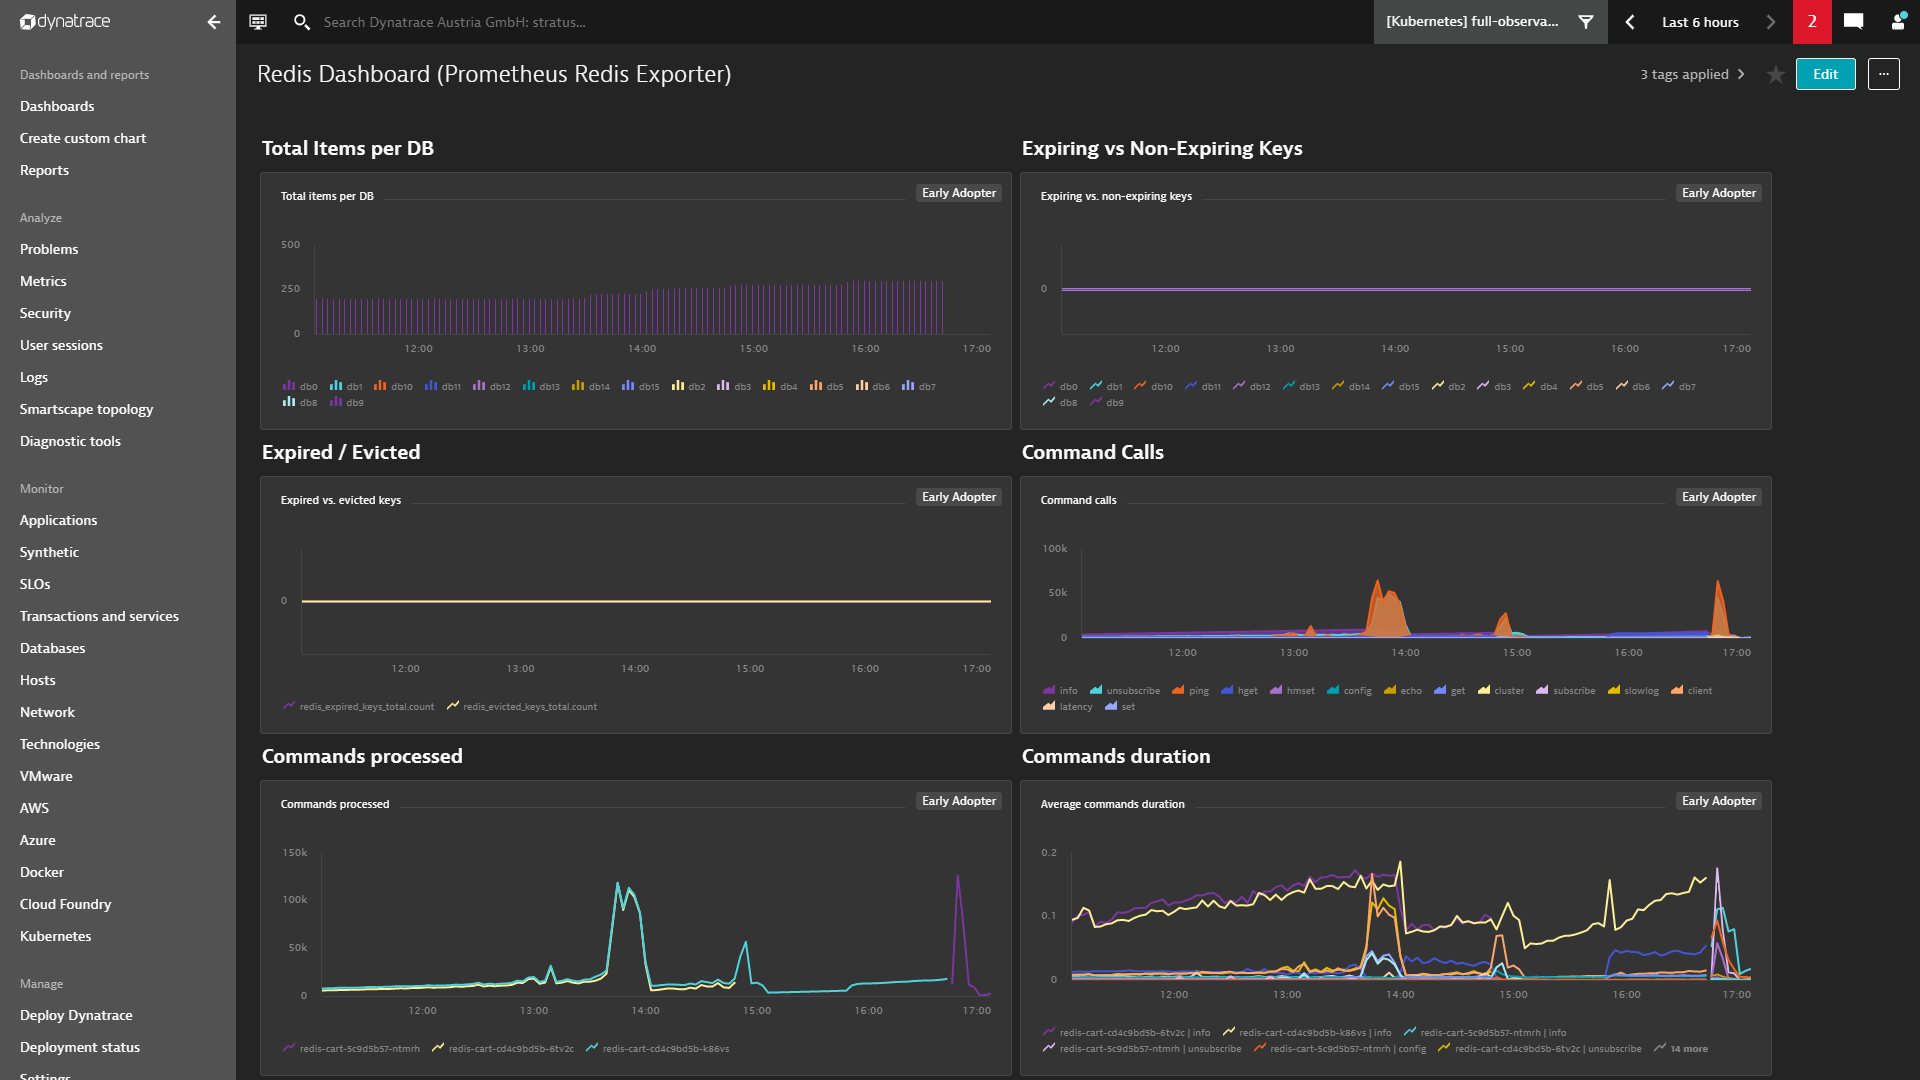Select Analyze section Problems menu item
Viewport: 1920px width, 1080px height.
(49, 248)
